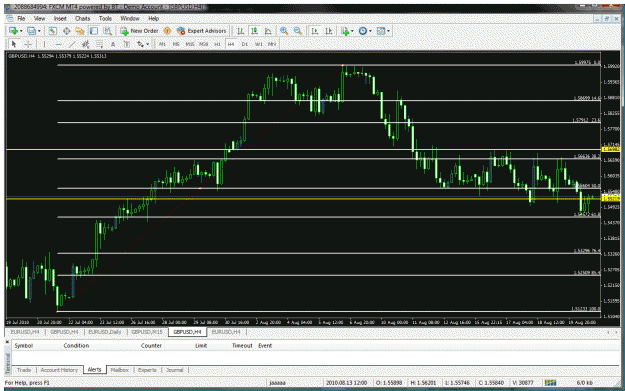Set timeframe to MN

pyautogui.click(x=272, y=44)
